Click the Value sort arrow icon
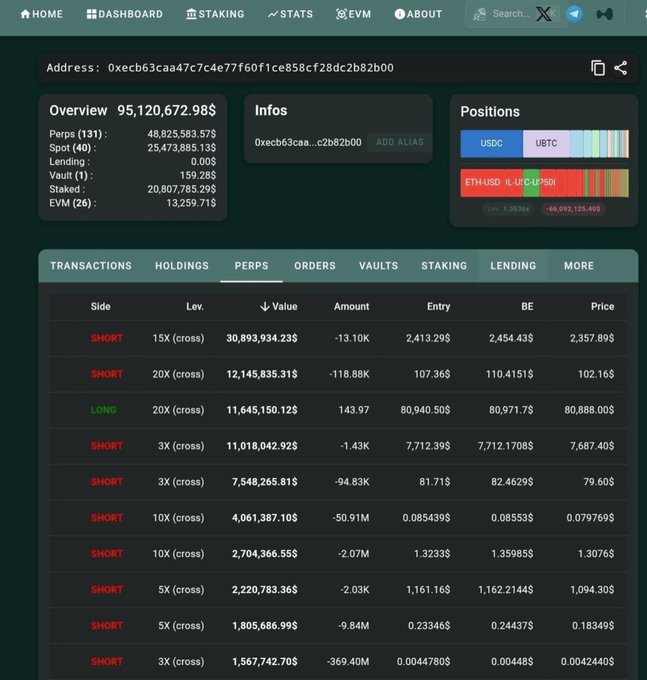The width and height of the screenshot is (647, 680). pyautogui.click(x=265, y=307)
